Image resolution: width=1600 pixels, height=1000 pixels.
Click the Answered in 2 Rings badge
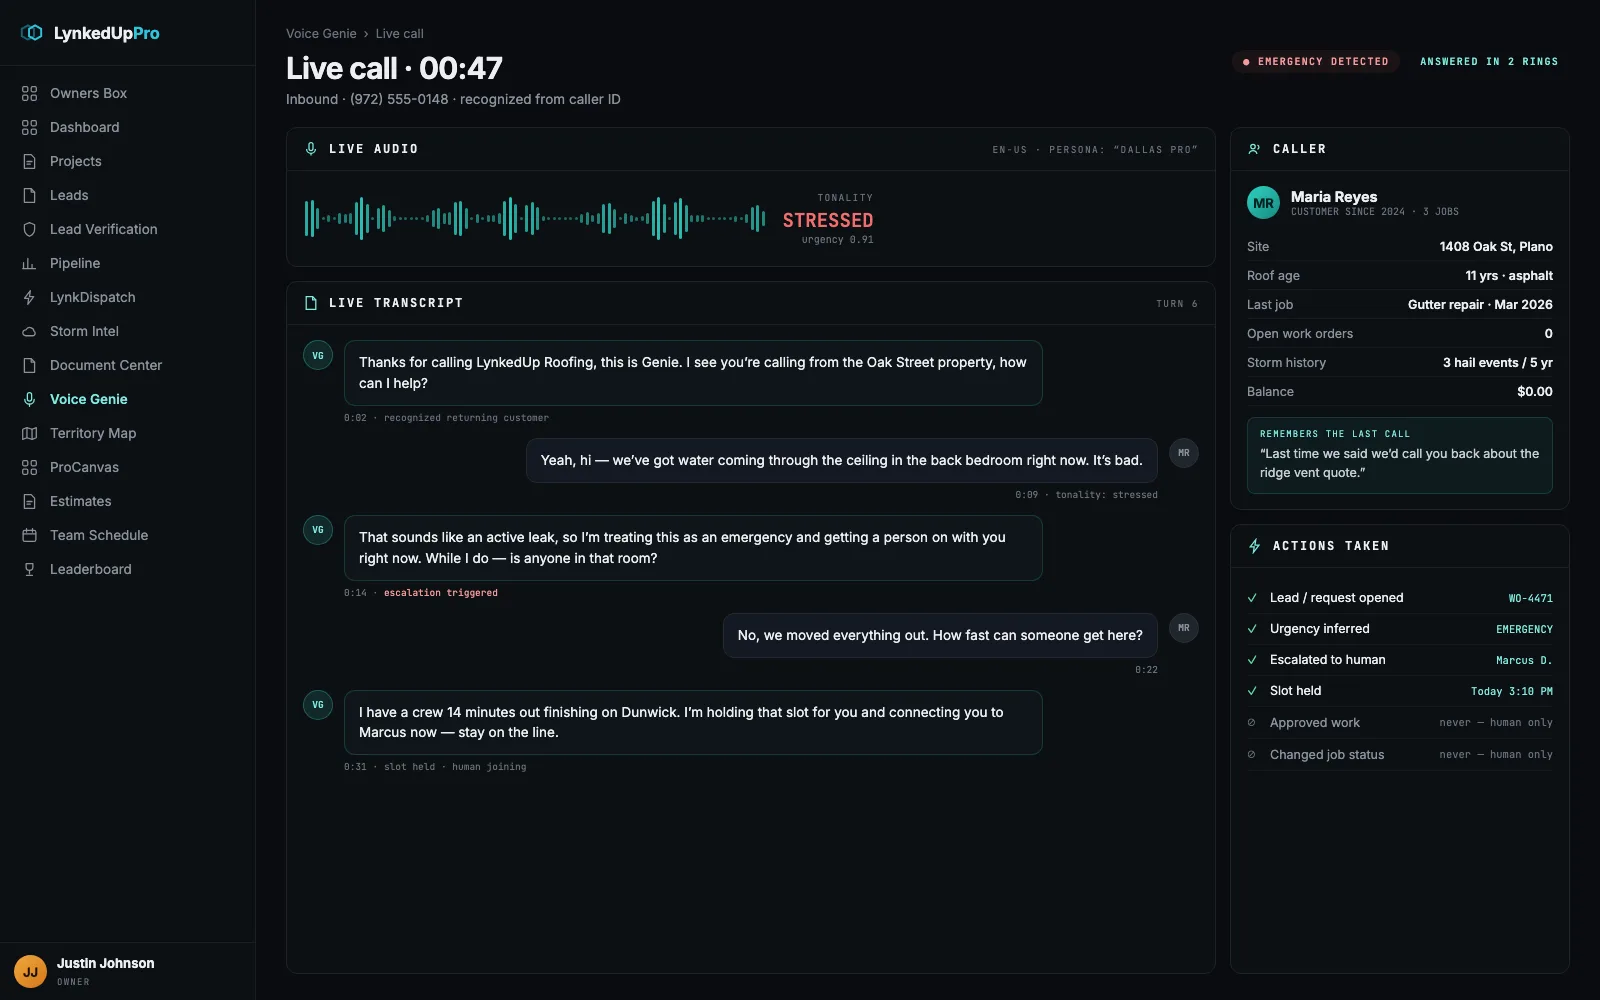tap(1489, 62)
